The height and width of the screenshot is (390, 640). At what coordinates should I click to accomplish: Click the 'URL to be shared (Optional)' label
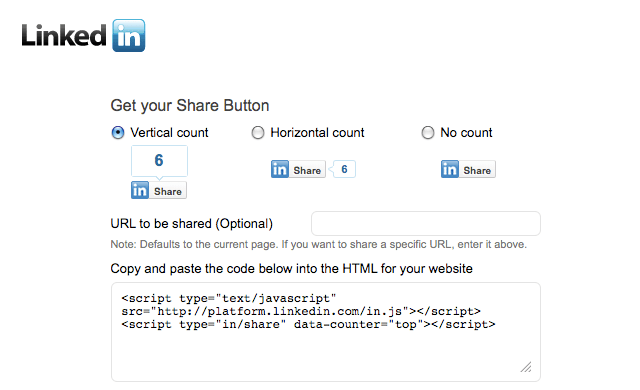point(192,224)
